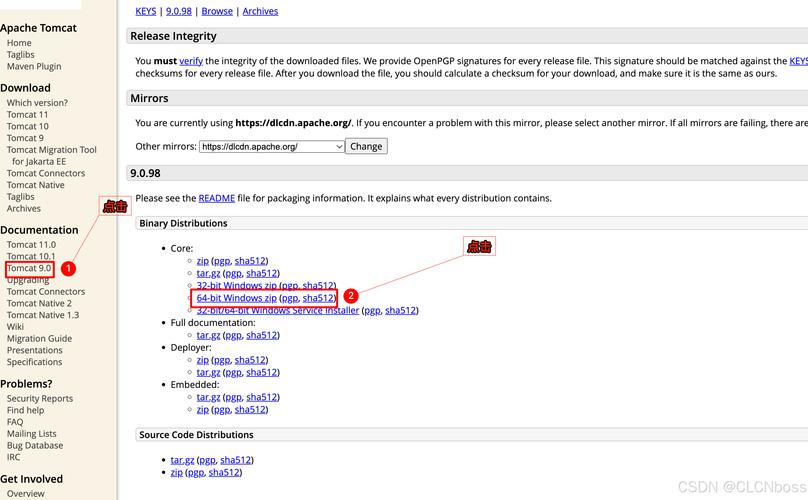Open Migration Guide in Documentation sidebar
Image resolution: width=808 pixels, height=500 pixels.
(x=39, y=339)
